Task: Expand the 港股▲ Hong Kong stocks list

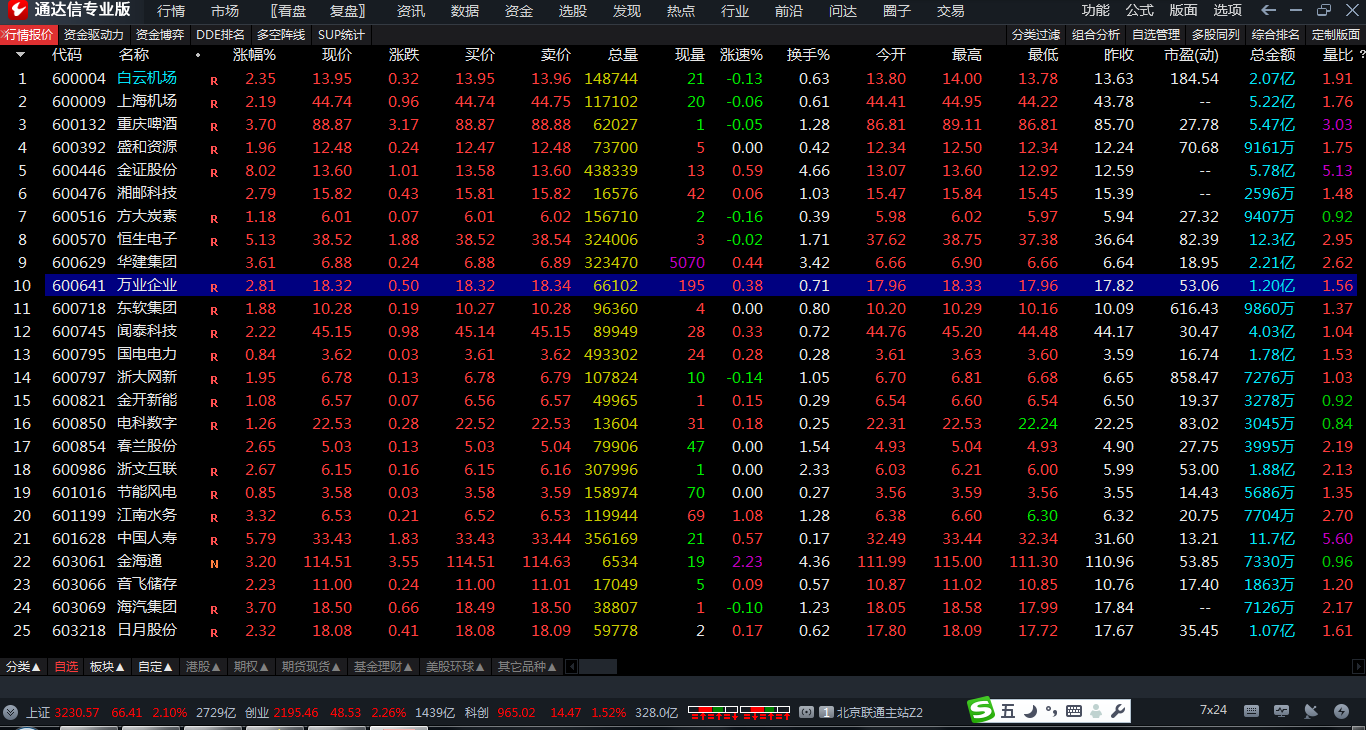Action: click(203, 666)
